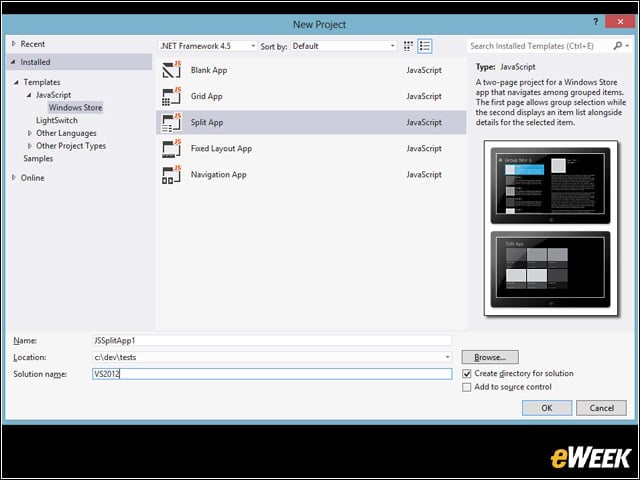Click the Grid App template icon
This screenshot has height=480, width=640.
pyautogui.click(x=171, y=96)
